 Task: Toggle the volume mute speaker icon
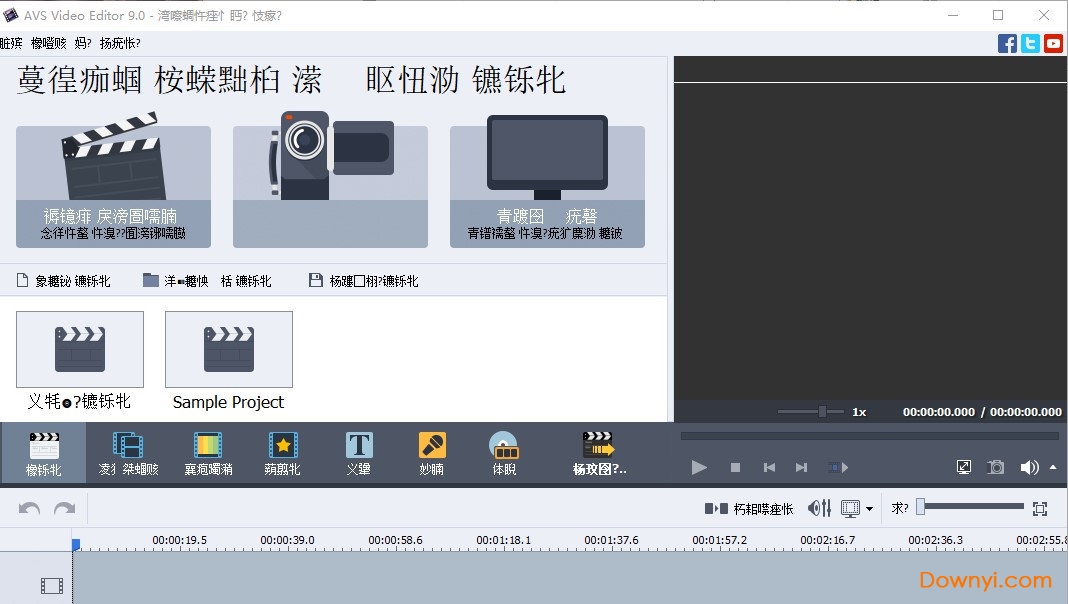tap(1029, 466)
